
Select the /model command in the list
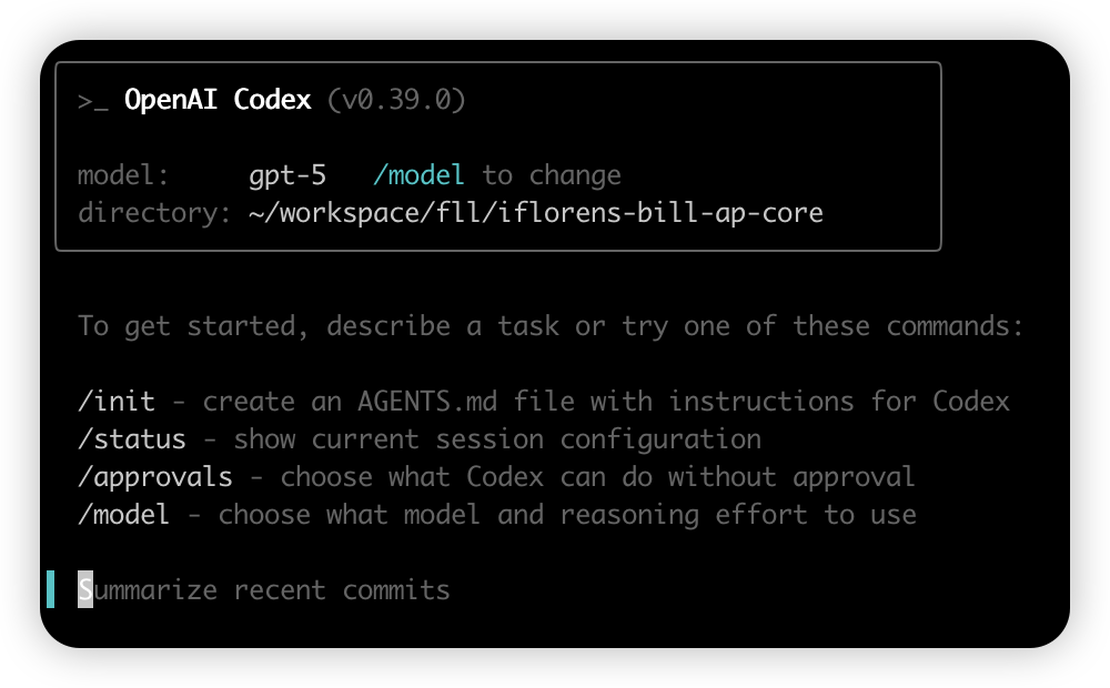[x=123, y=515]
